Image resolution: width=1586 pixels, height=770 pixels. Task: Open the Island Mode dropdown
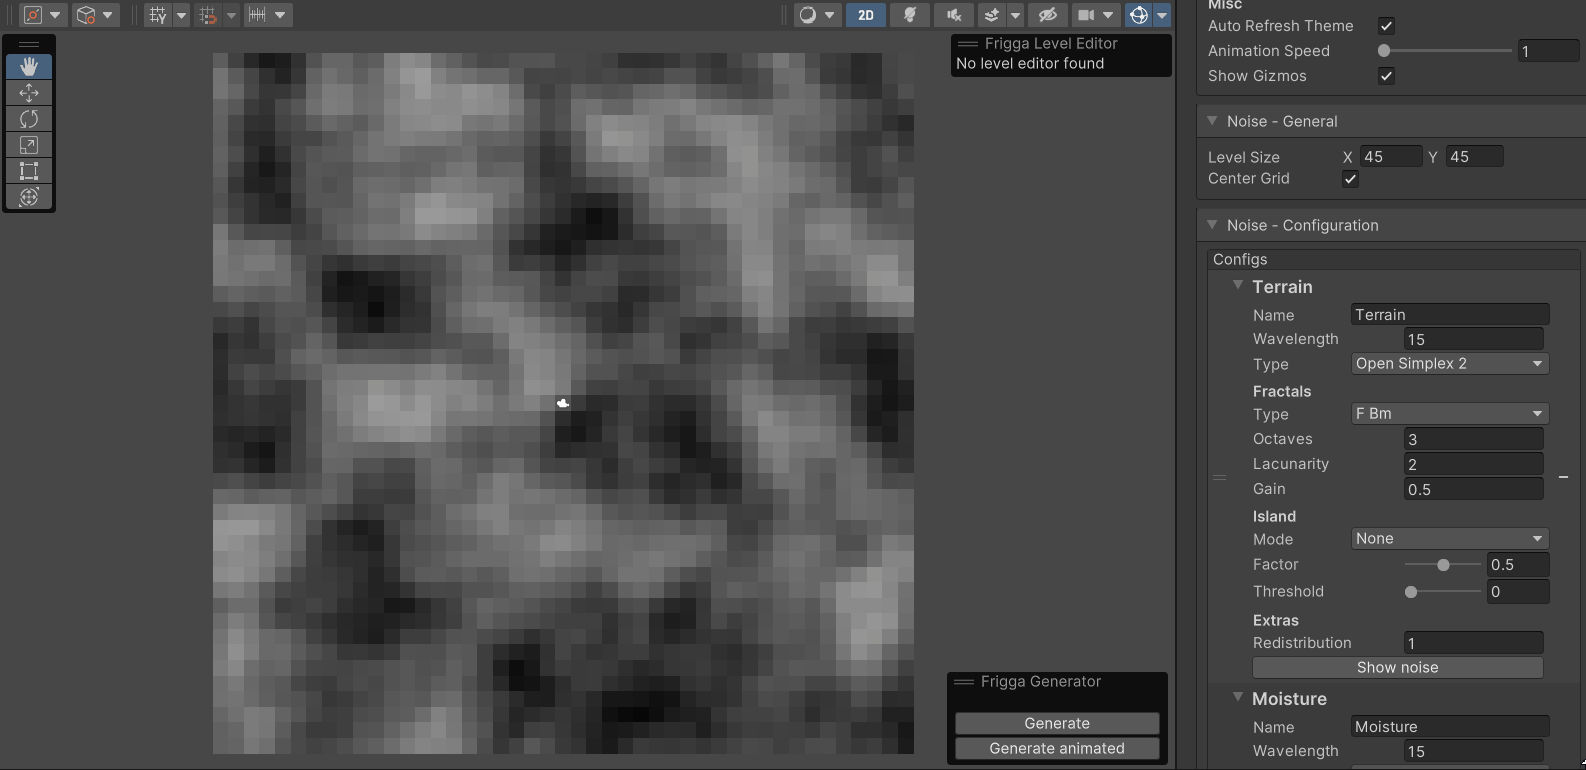tap(1449, 539)
